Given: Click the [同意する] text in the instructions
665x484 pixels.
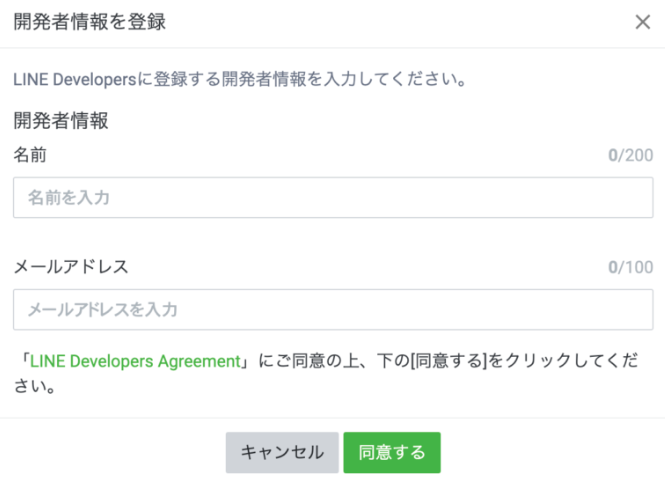Looking at the screenshot, I should point(447,361).
